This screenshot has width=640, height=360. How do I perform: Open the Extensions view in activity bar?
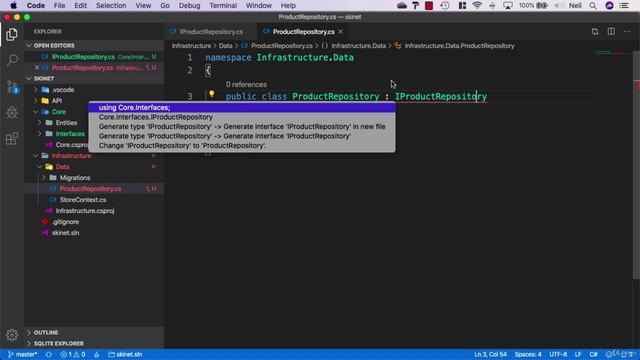tap(12, 138)
